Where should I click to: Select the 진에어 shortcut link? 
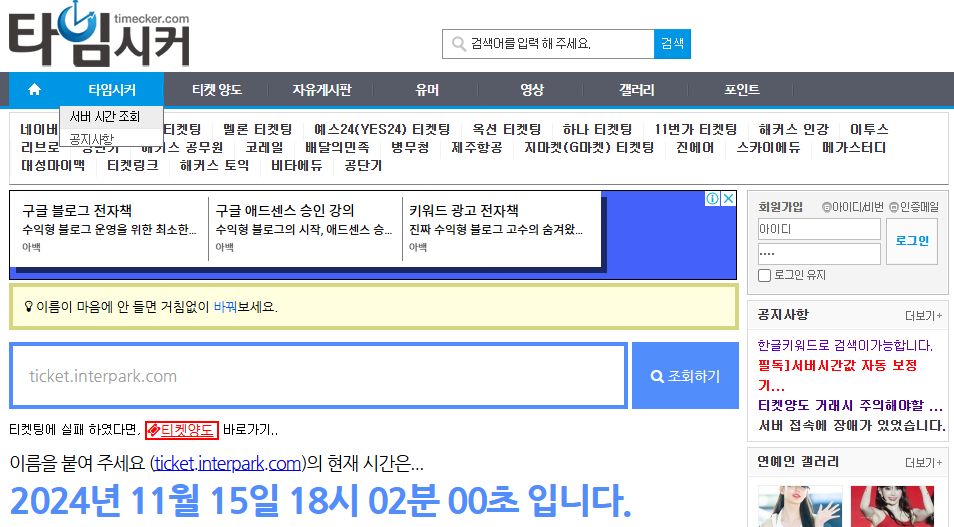pos(695,148)
